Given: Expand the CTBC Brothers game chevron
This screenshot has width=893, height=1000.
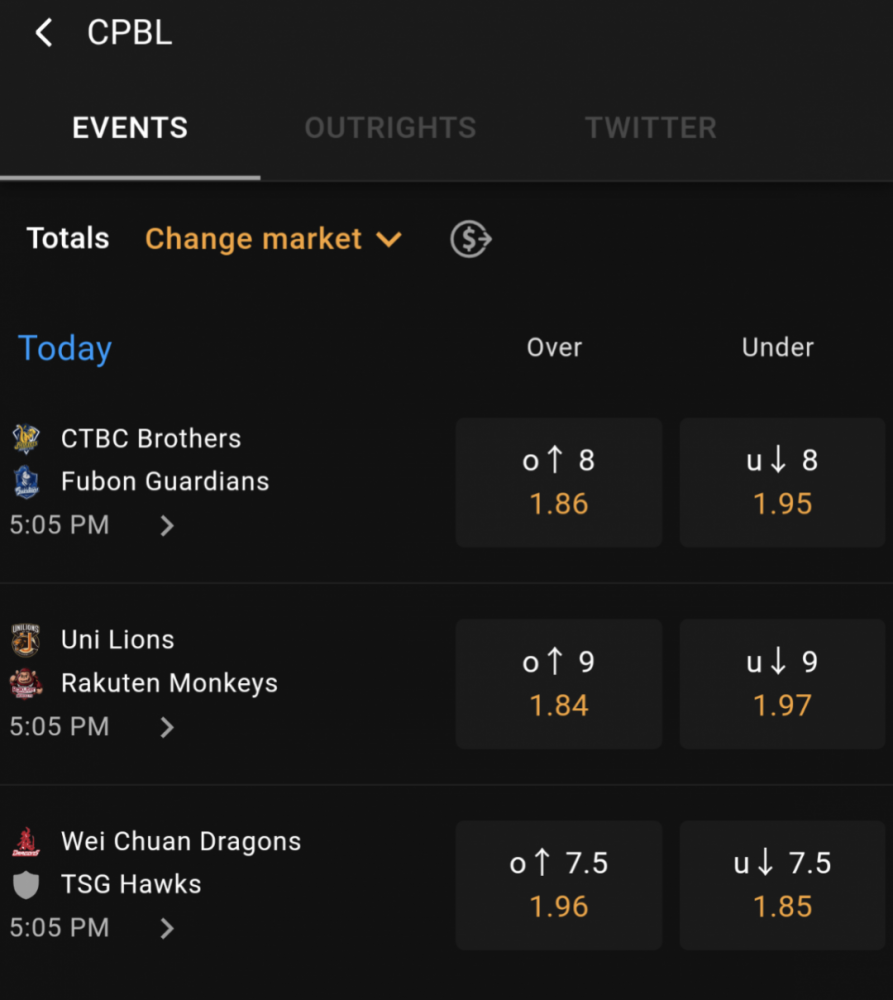Looking at the screenshot, I should pos(167,526).
